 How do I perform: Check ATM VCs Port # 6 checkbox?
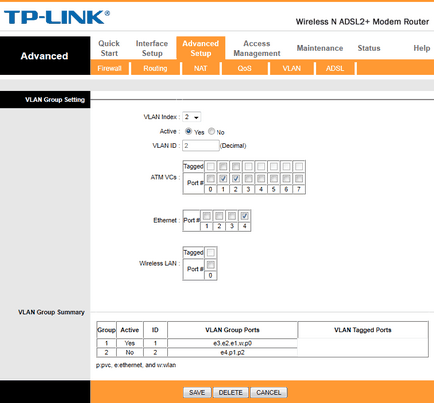[286, 179]
